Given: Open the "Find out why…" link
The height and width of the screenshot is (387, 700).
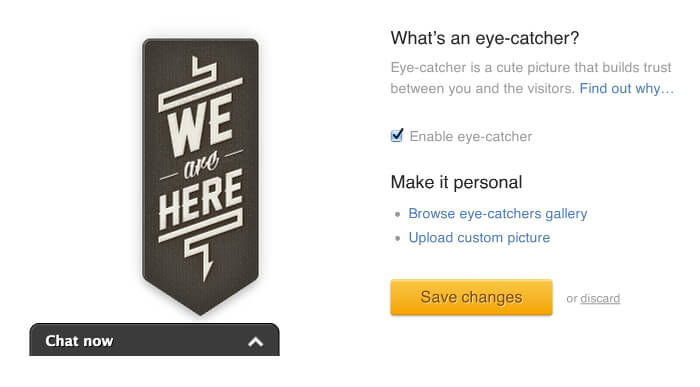Looking at the screenshot, I should click(x=626, y=88).
